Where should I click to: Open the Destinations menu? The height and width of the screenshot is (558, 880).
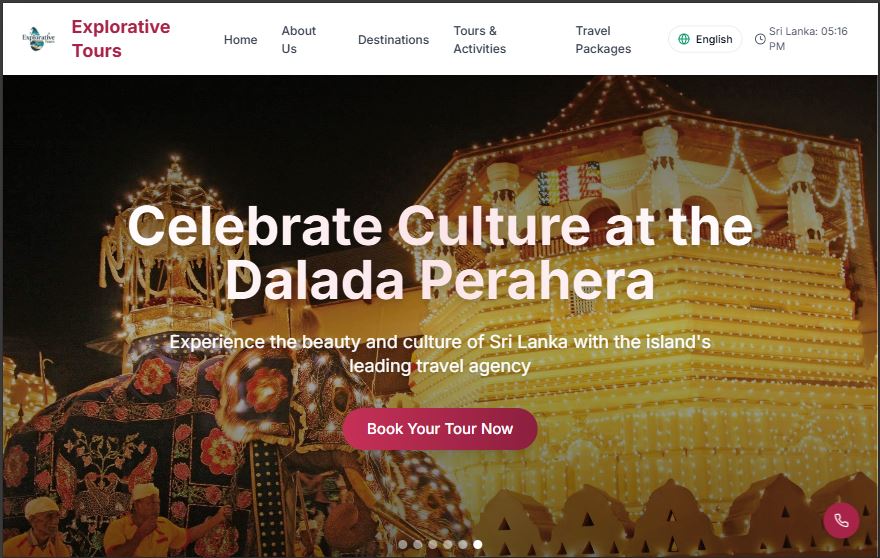[393, 40]
